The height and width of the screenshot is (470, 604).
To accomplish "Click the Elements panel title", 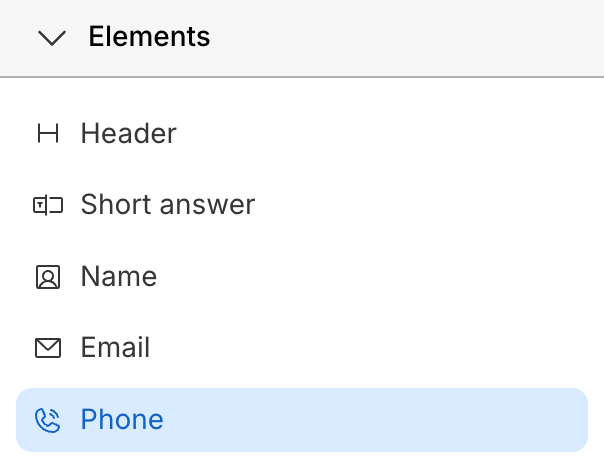I will [149, 37].
